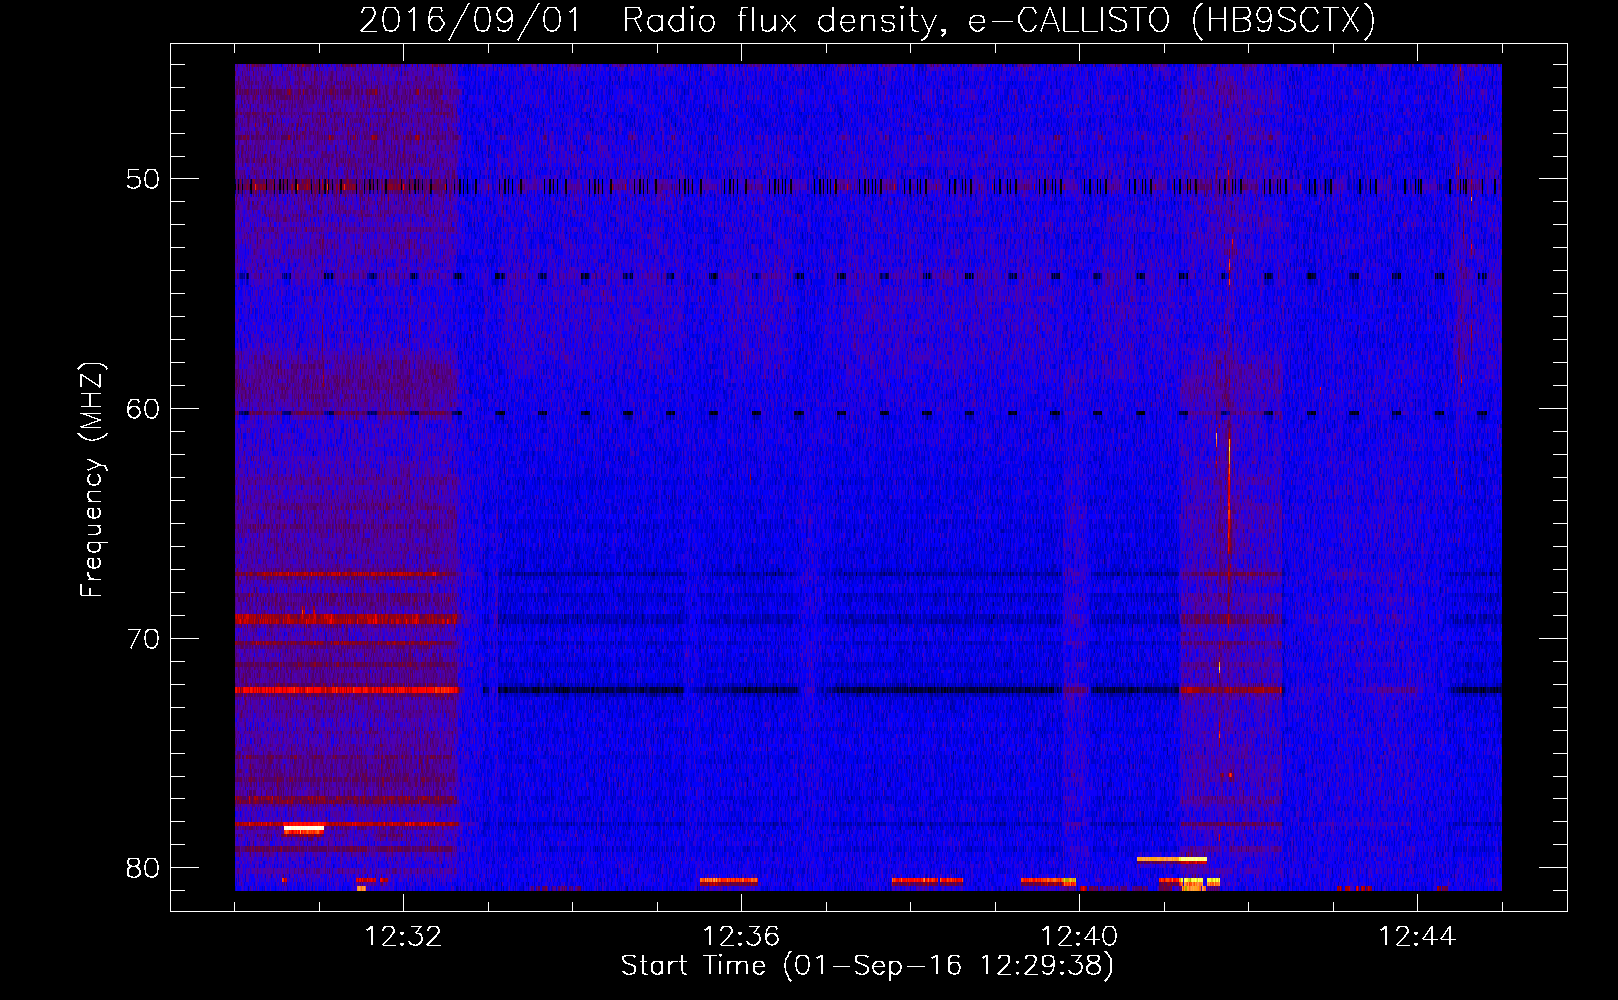Click the 12:36 time tick label
The image size is (1618, 1000).
point(741,937)
